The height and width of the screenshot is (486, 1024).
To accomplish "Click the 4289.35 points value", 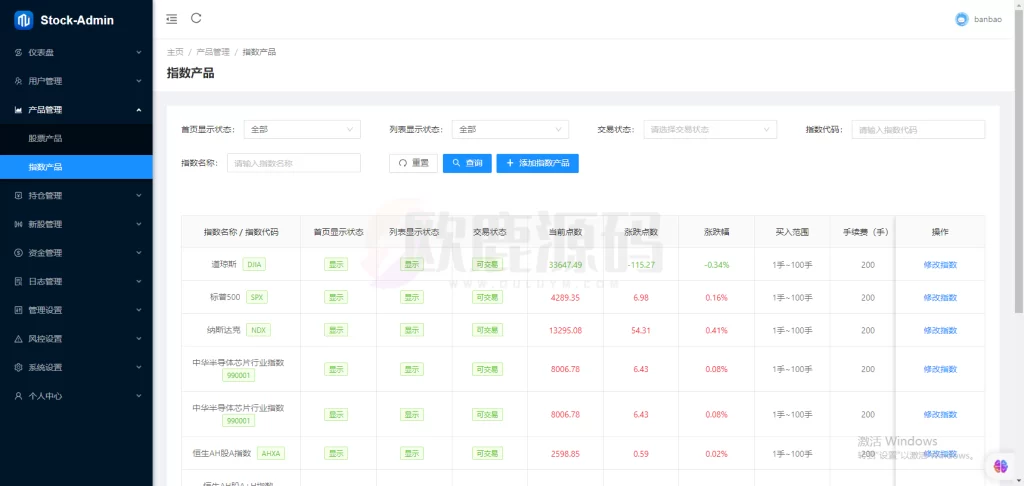I will tap(566, 297).
